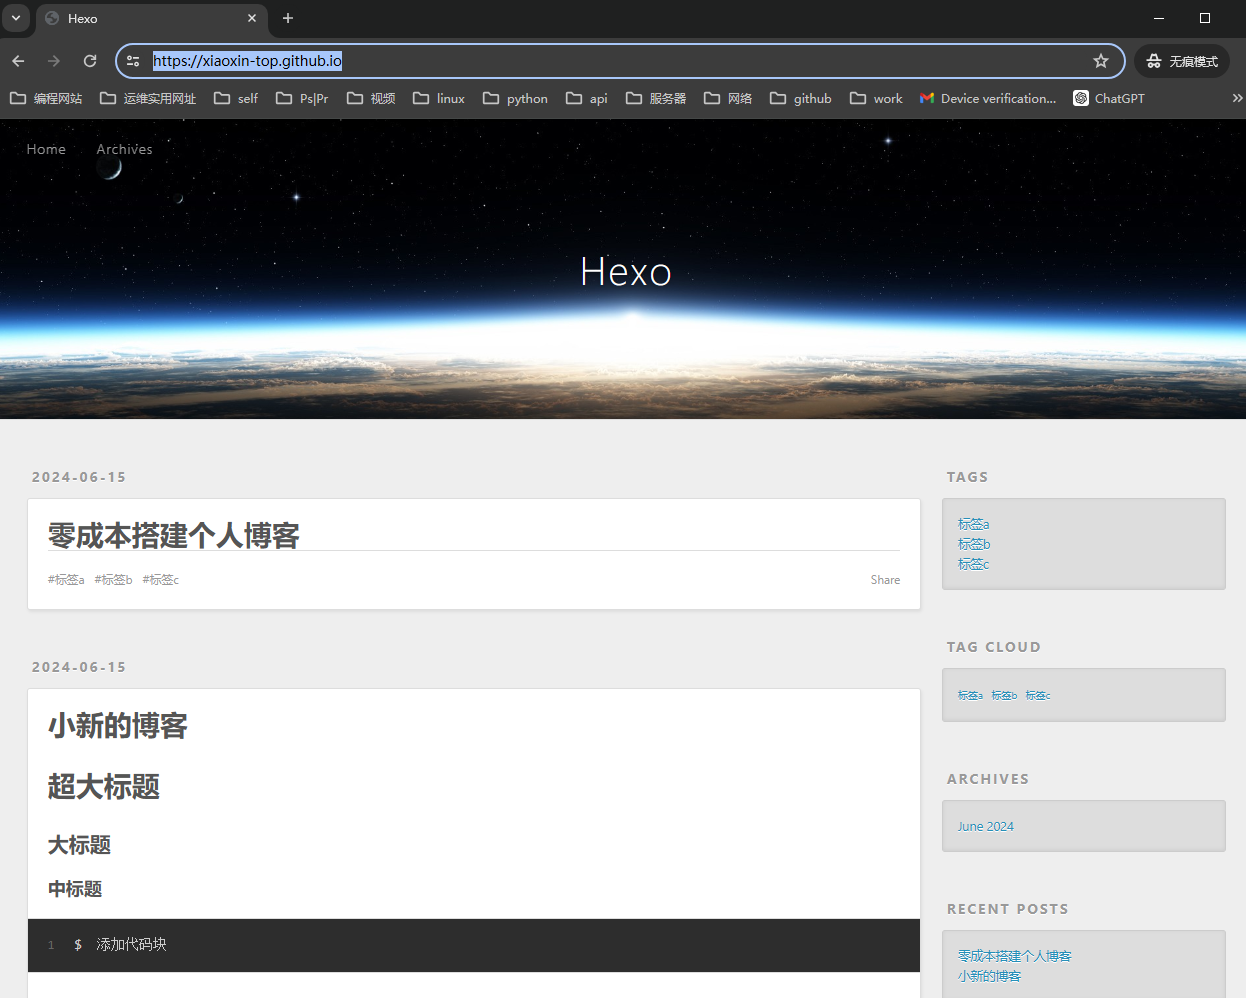Go to the Home menu item
Viewport: 1246px width, 998px height.
coord(46,149)
